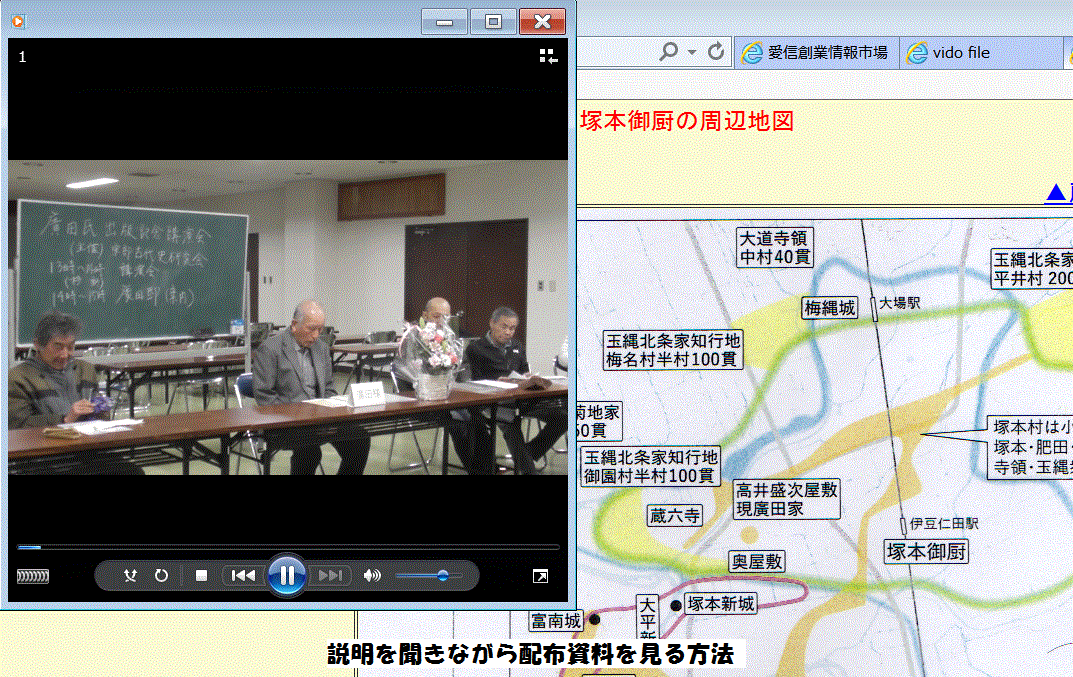Click the blue triangle link on page

click(1058, 192)
